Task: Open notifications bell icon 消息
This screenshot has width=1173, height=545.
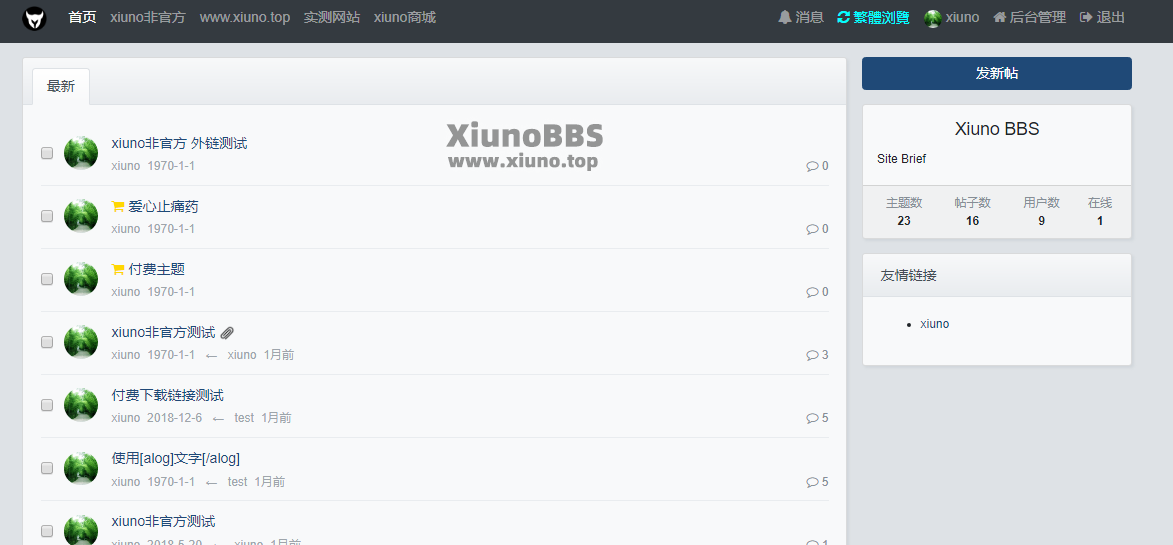Action: click(x=785, y=17)
